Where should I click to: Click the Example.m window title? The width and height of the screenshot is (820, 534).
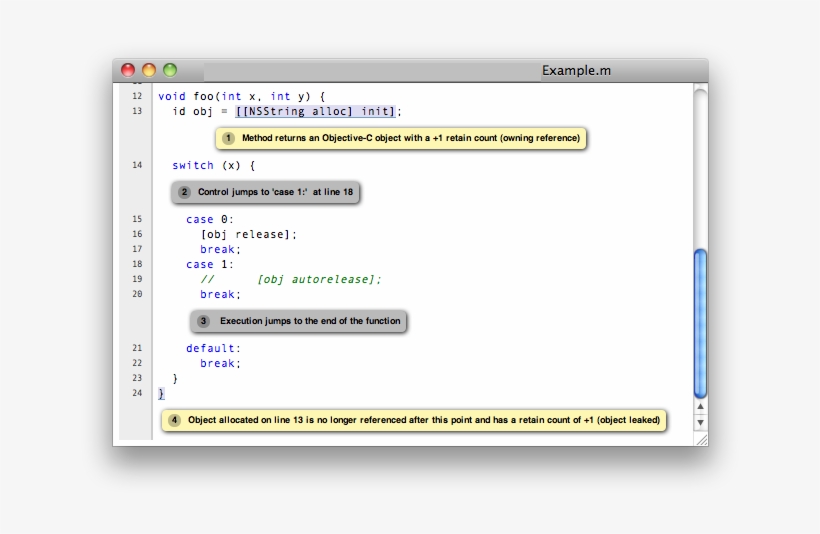point(576,71)
